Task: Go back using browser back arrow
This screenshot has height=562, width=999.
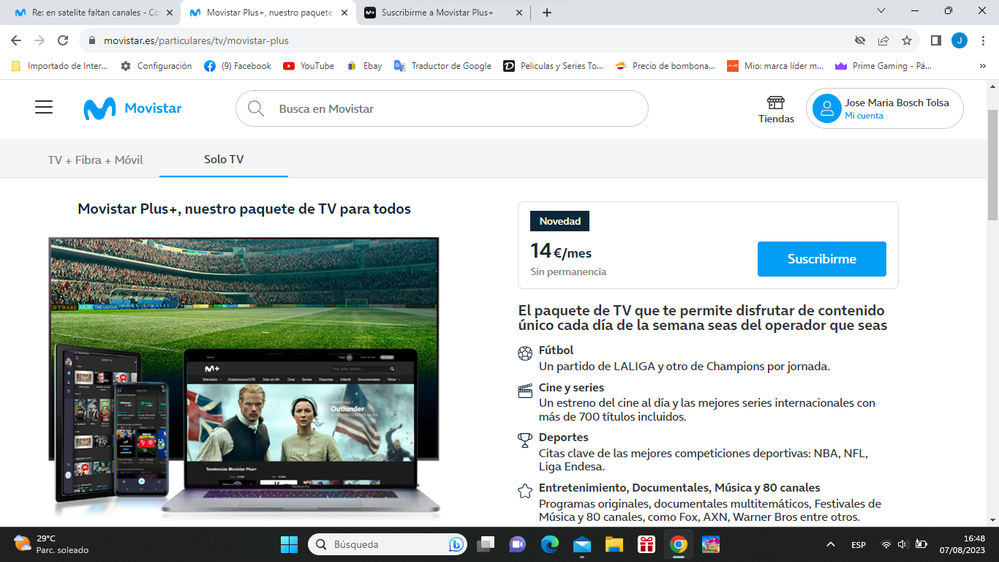Action: [16, 40]
